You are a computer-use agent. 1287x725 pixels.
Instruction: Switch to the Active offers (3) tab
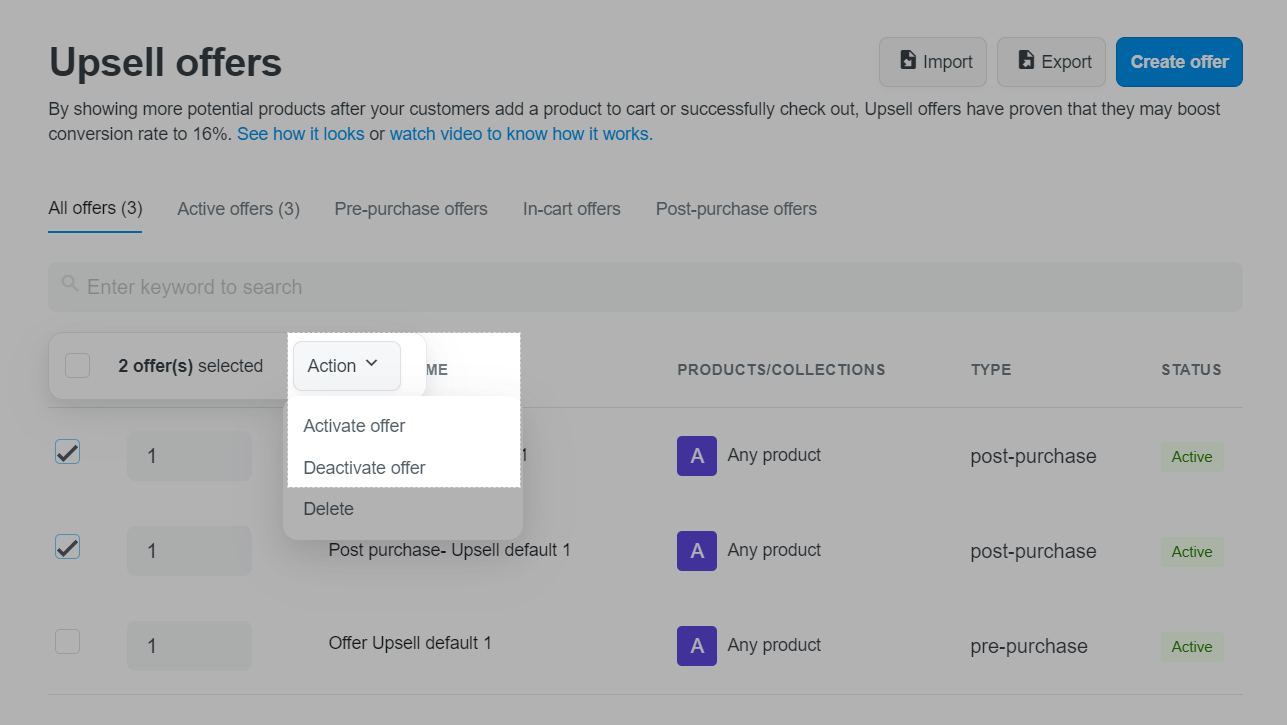click(238, 209)
